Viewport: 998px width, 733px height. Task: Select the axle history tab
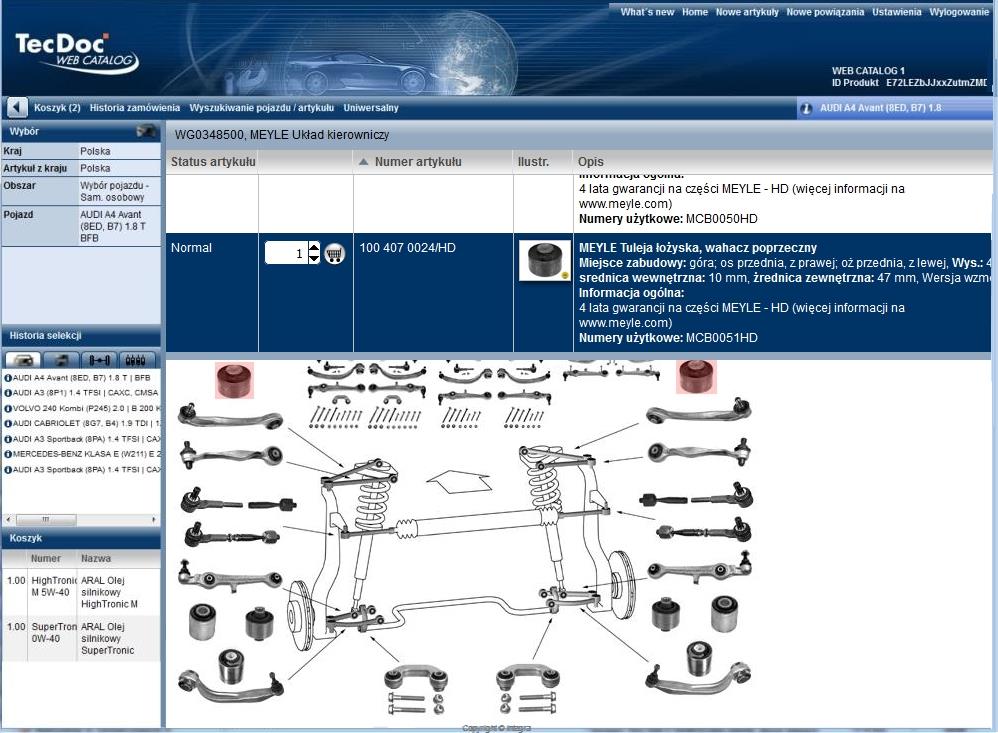(100, 360)
